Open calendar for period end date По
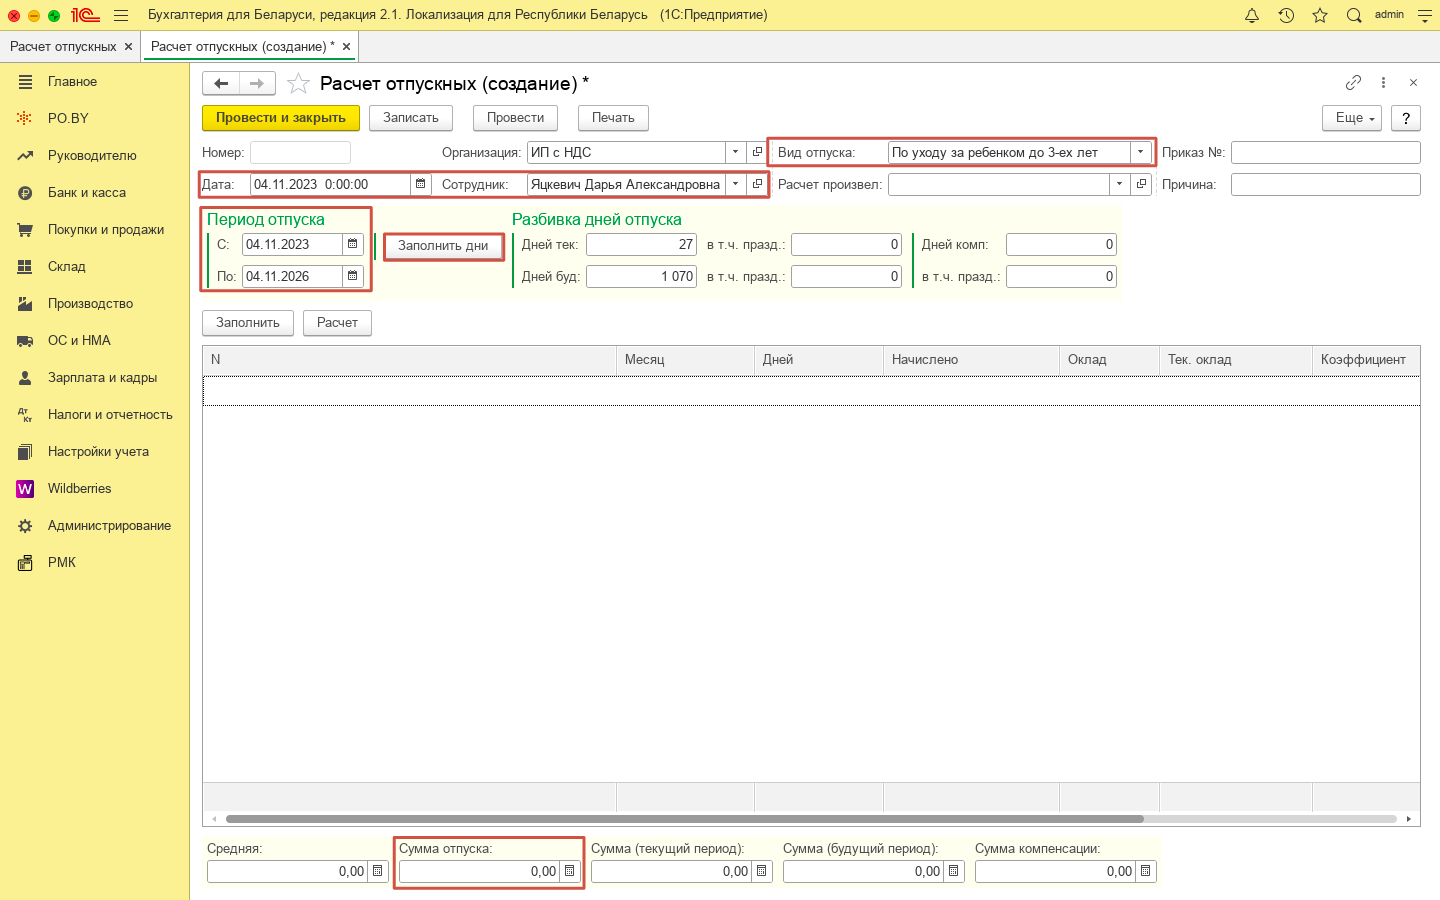The height and width of the screenshot is (900, 1440). [x=353, y=276]
